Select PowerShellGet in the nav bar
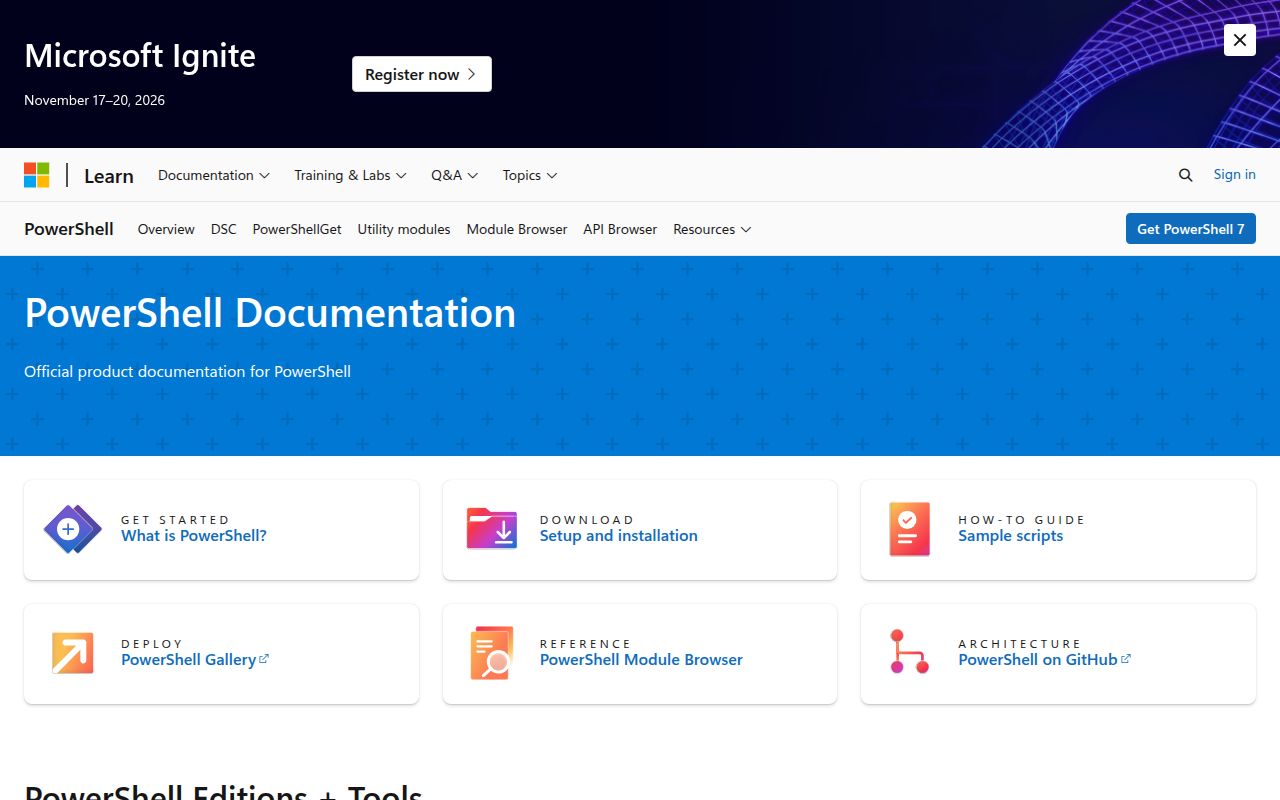The height and width of the screenshot is (800, 1280). pyautogui.click(x=297, y=229)
